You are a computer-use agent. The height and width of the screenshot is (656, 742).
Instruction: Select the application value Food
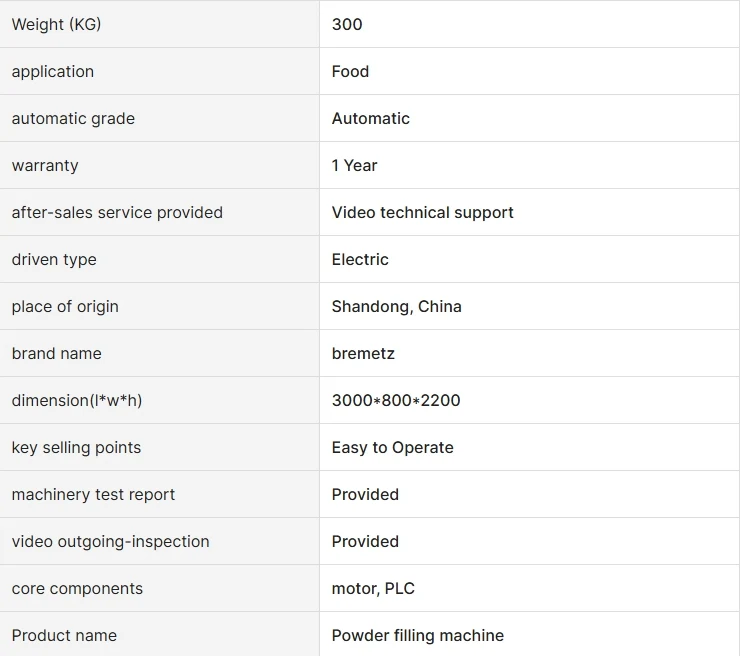click(x=350, y=71)
